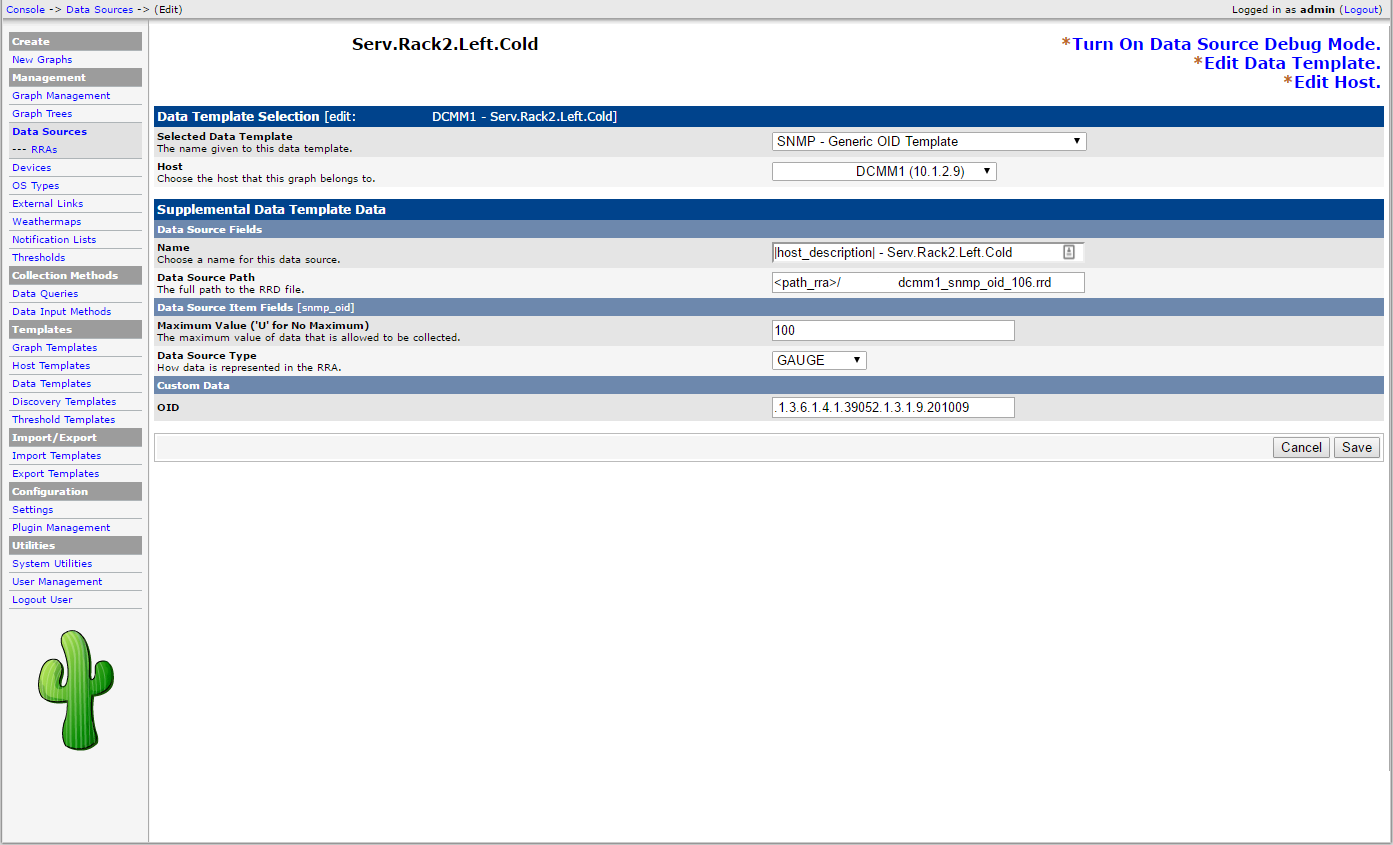This screenshot has height=845, width=1393.
Task: Click the Templates section header
Action: pyautogui.click(x=75, y=329)
